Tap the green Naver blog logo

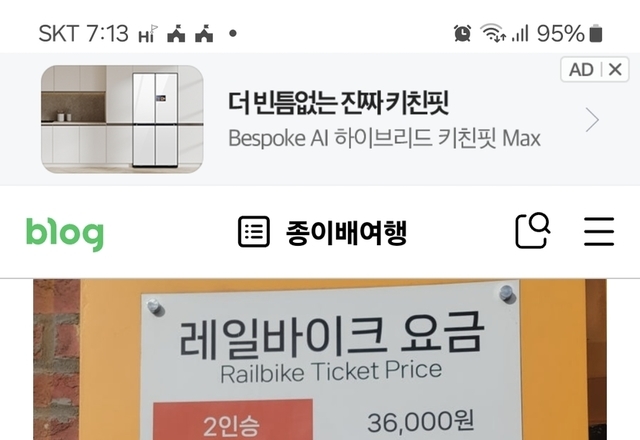65,233
